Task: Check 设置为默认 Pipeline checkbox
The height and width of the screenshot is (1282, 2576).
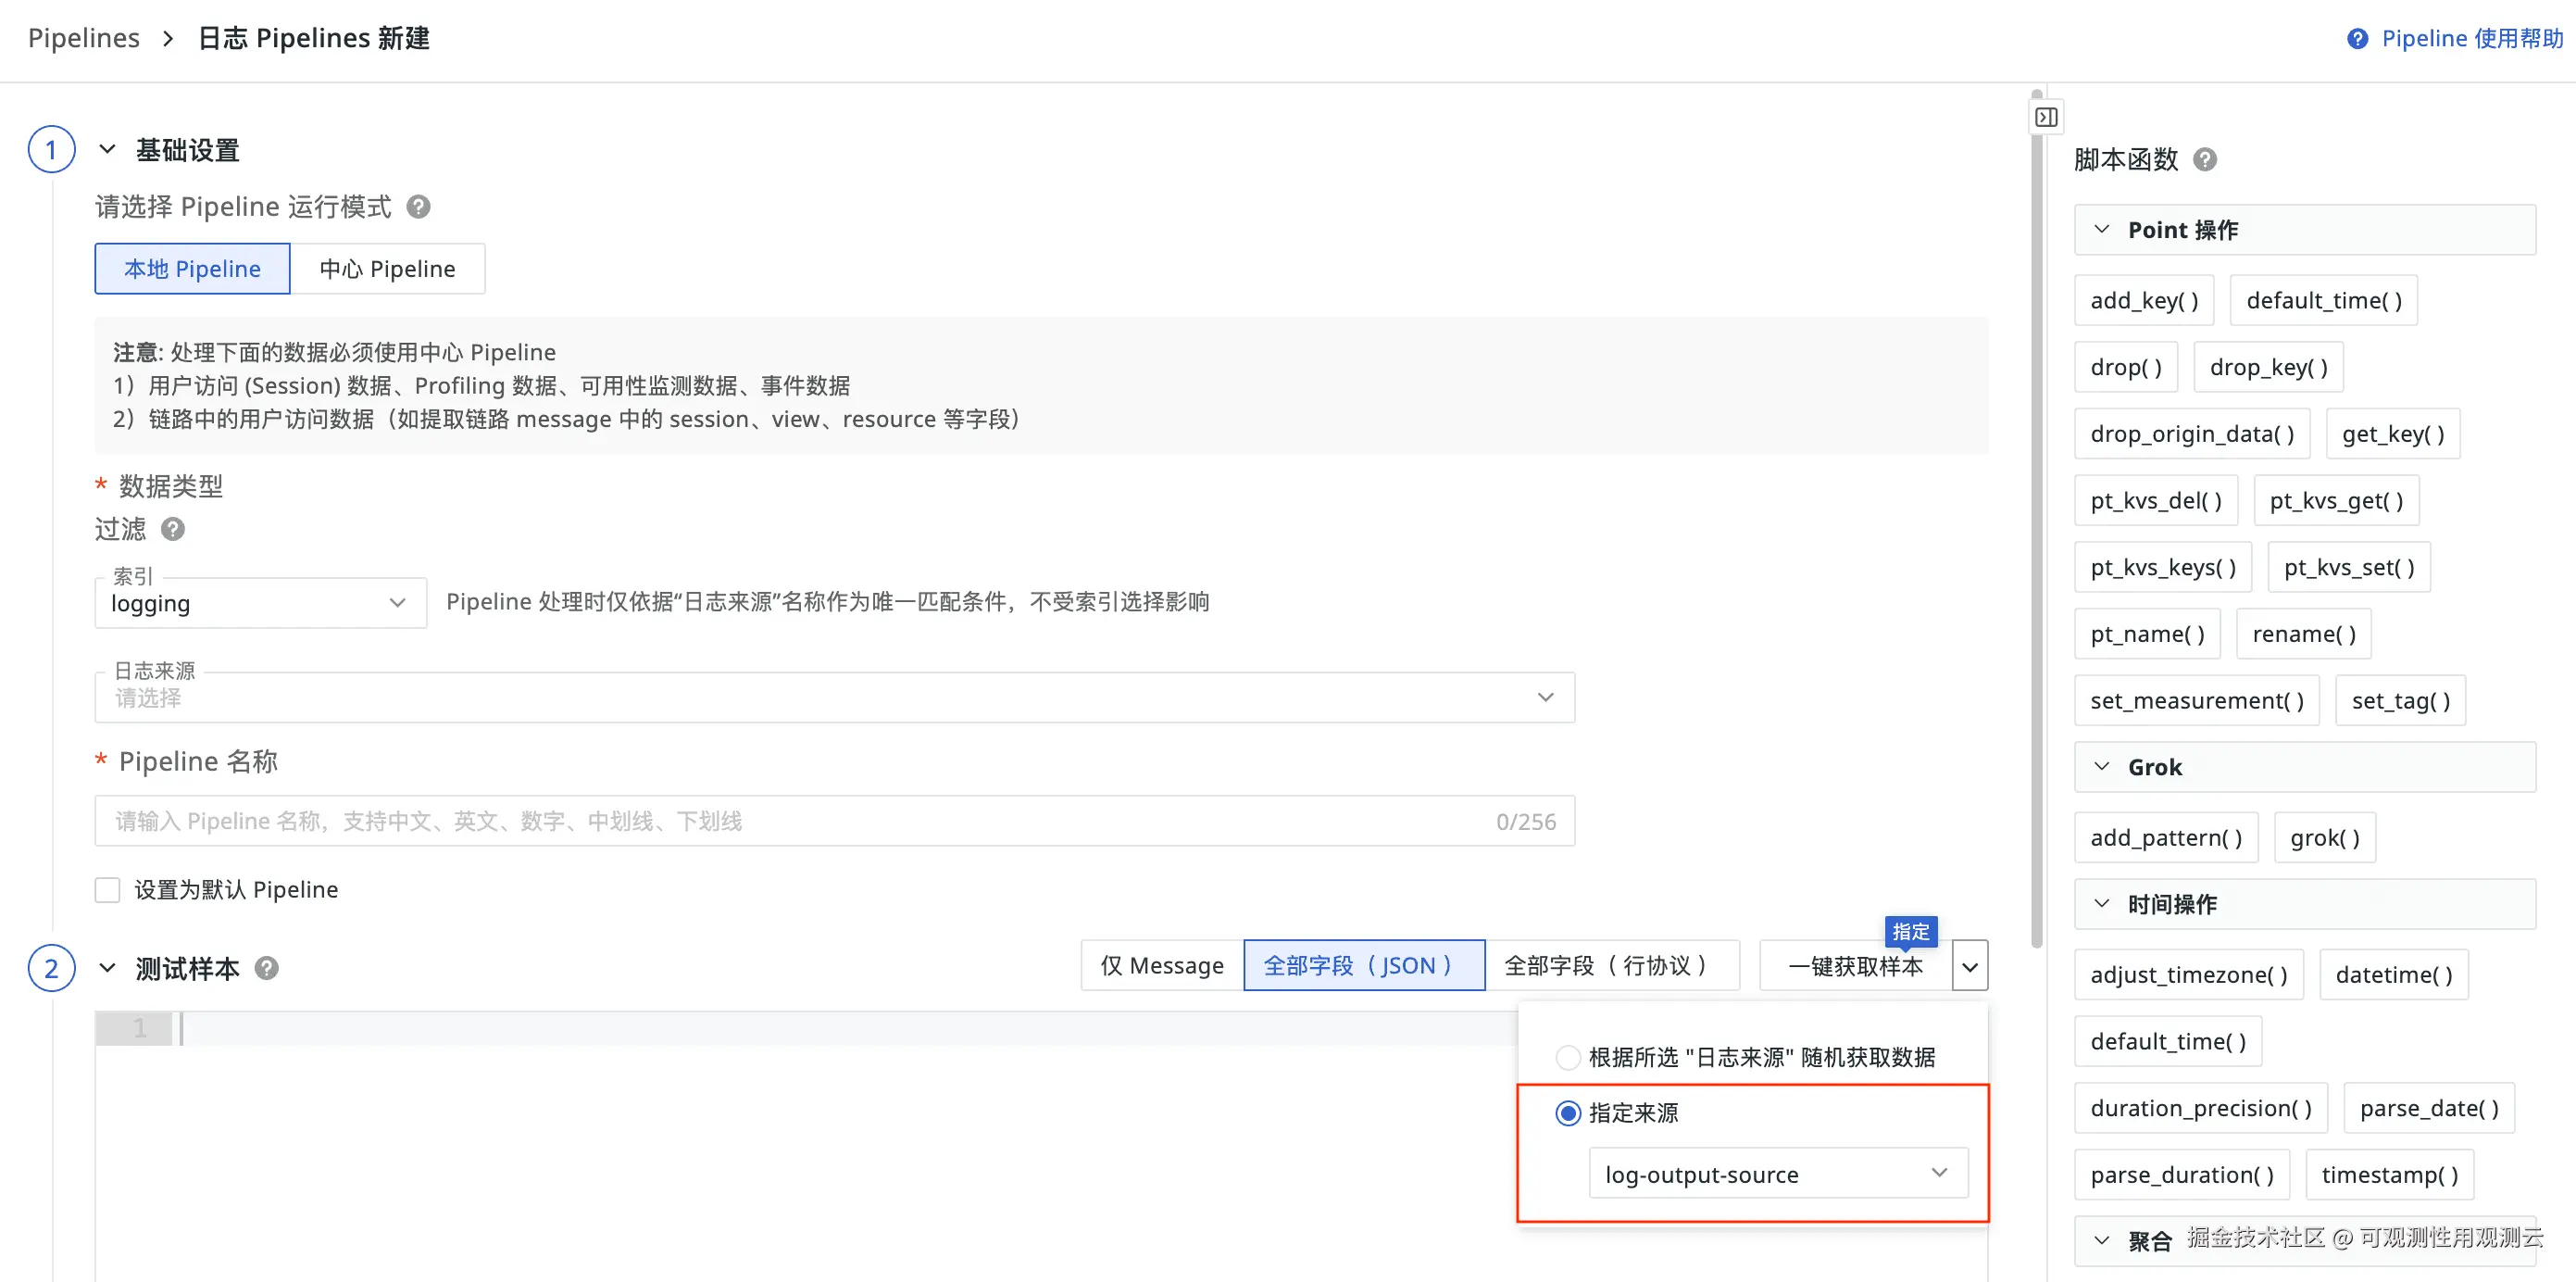Action: coord(108,889)
